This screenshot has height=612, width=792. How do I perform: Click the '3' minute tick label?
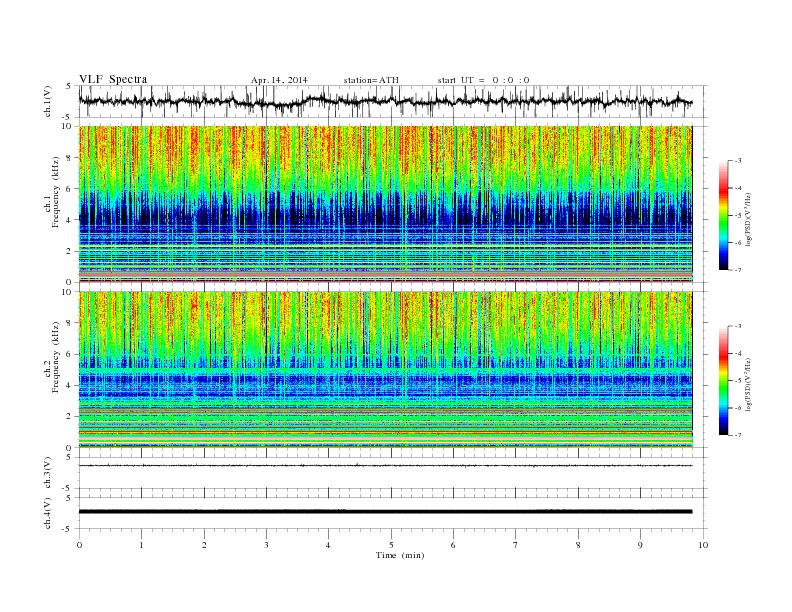click(266, 545)
